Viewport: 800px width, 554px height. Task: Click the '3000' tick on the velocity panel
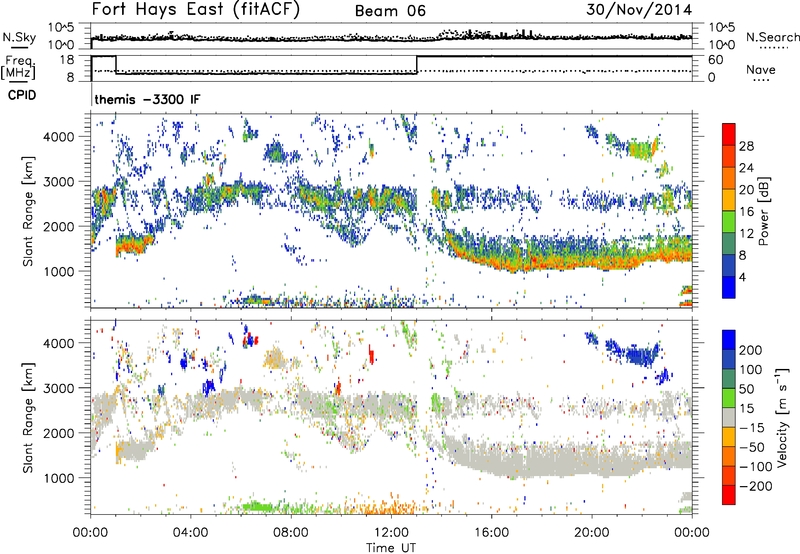coord(58,388)
